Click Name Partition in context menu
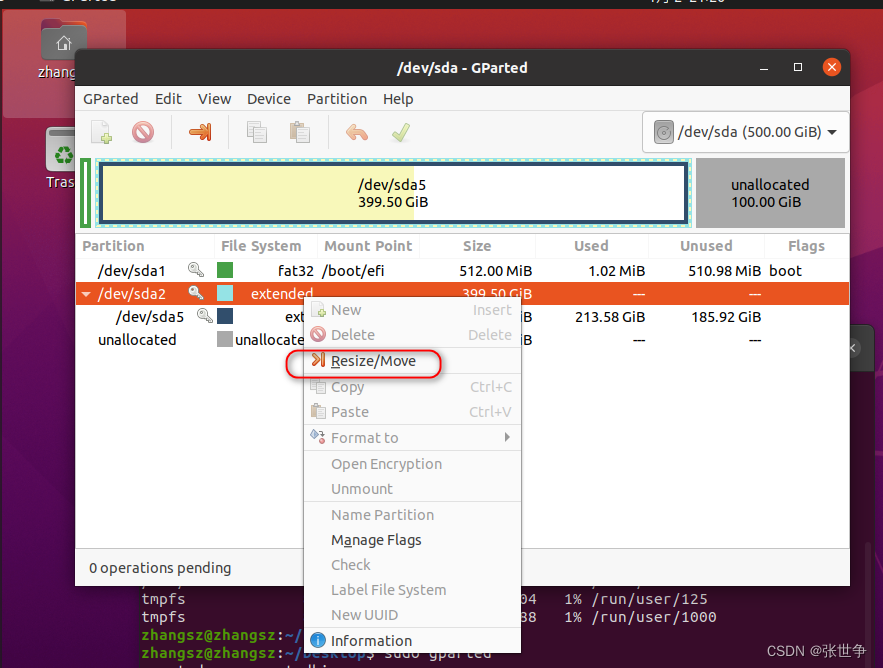This screenshot has width=883, height=668. 412,515
